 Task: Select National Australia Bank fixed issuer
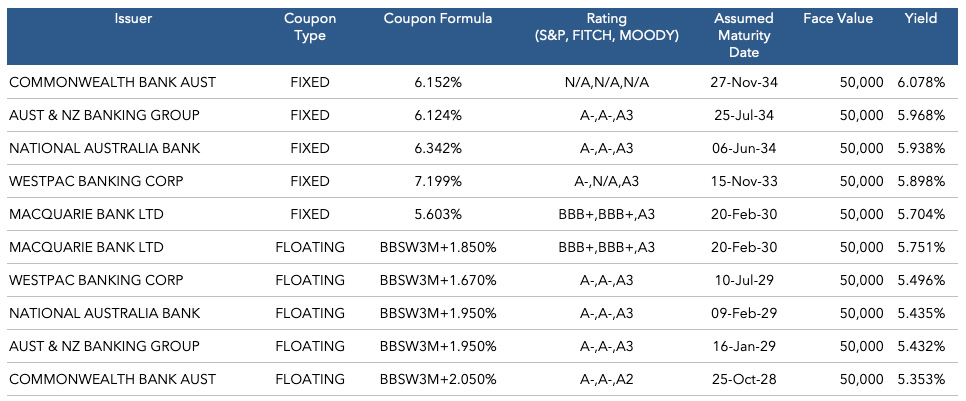click(x=105, y=148)
